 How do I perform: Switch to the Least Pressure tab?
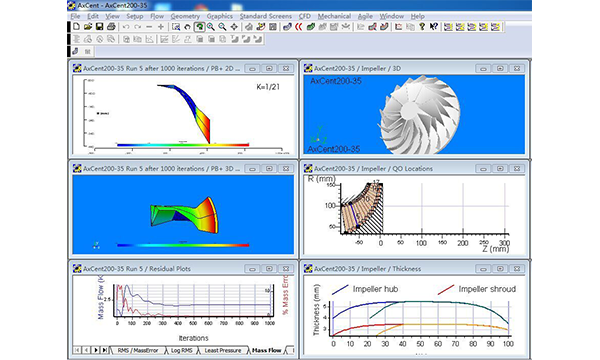[223, 350]
